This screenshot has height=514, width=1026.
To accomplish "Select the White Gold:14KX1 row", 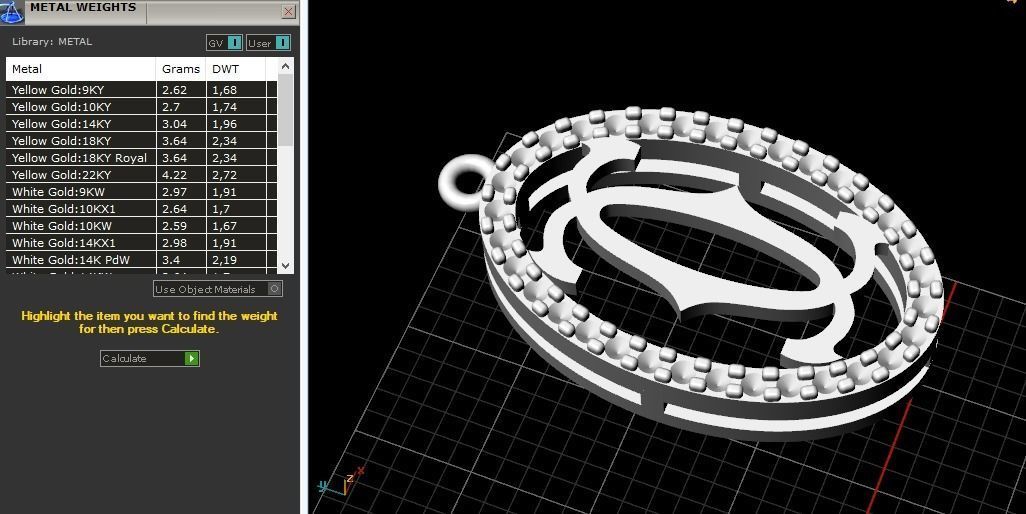I will point(141,243).
